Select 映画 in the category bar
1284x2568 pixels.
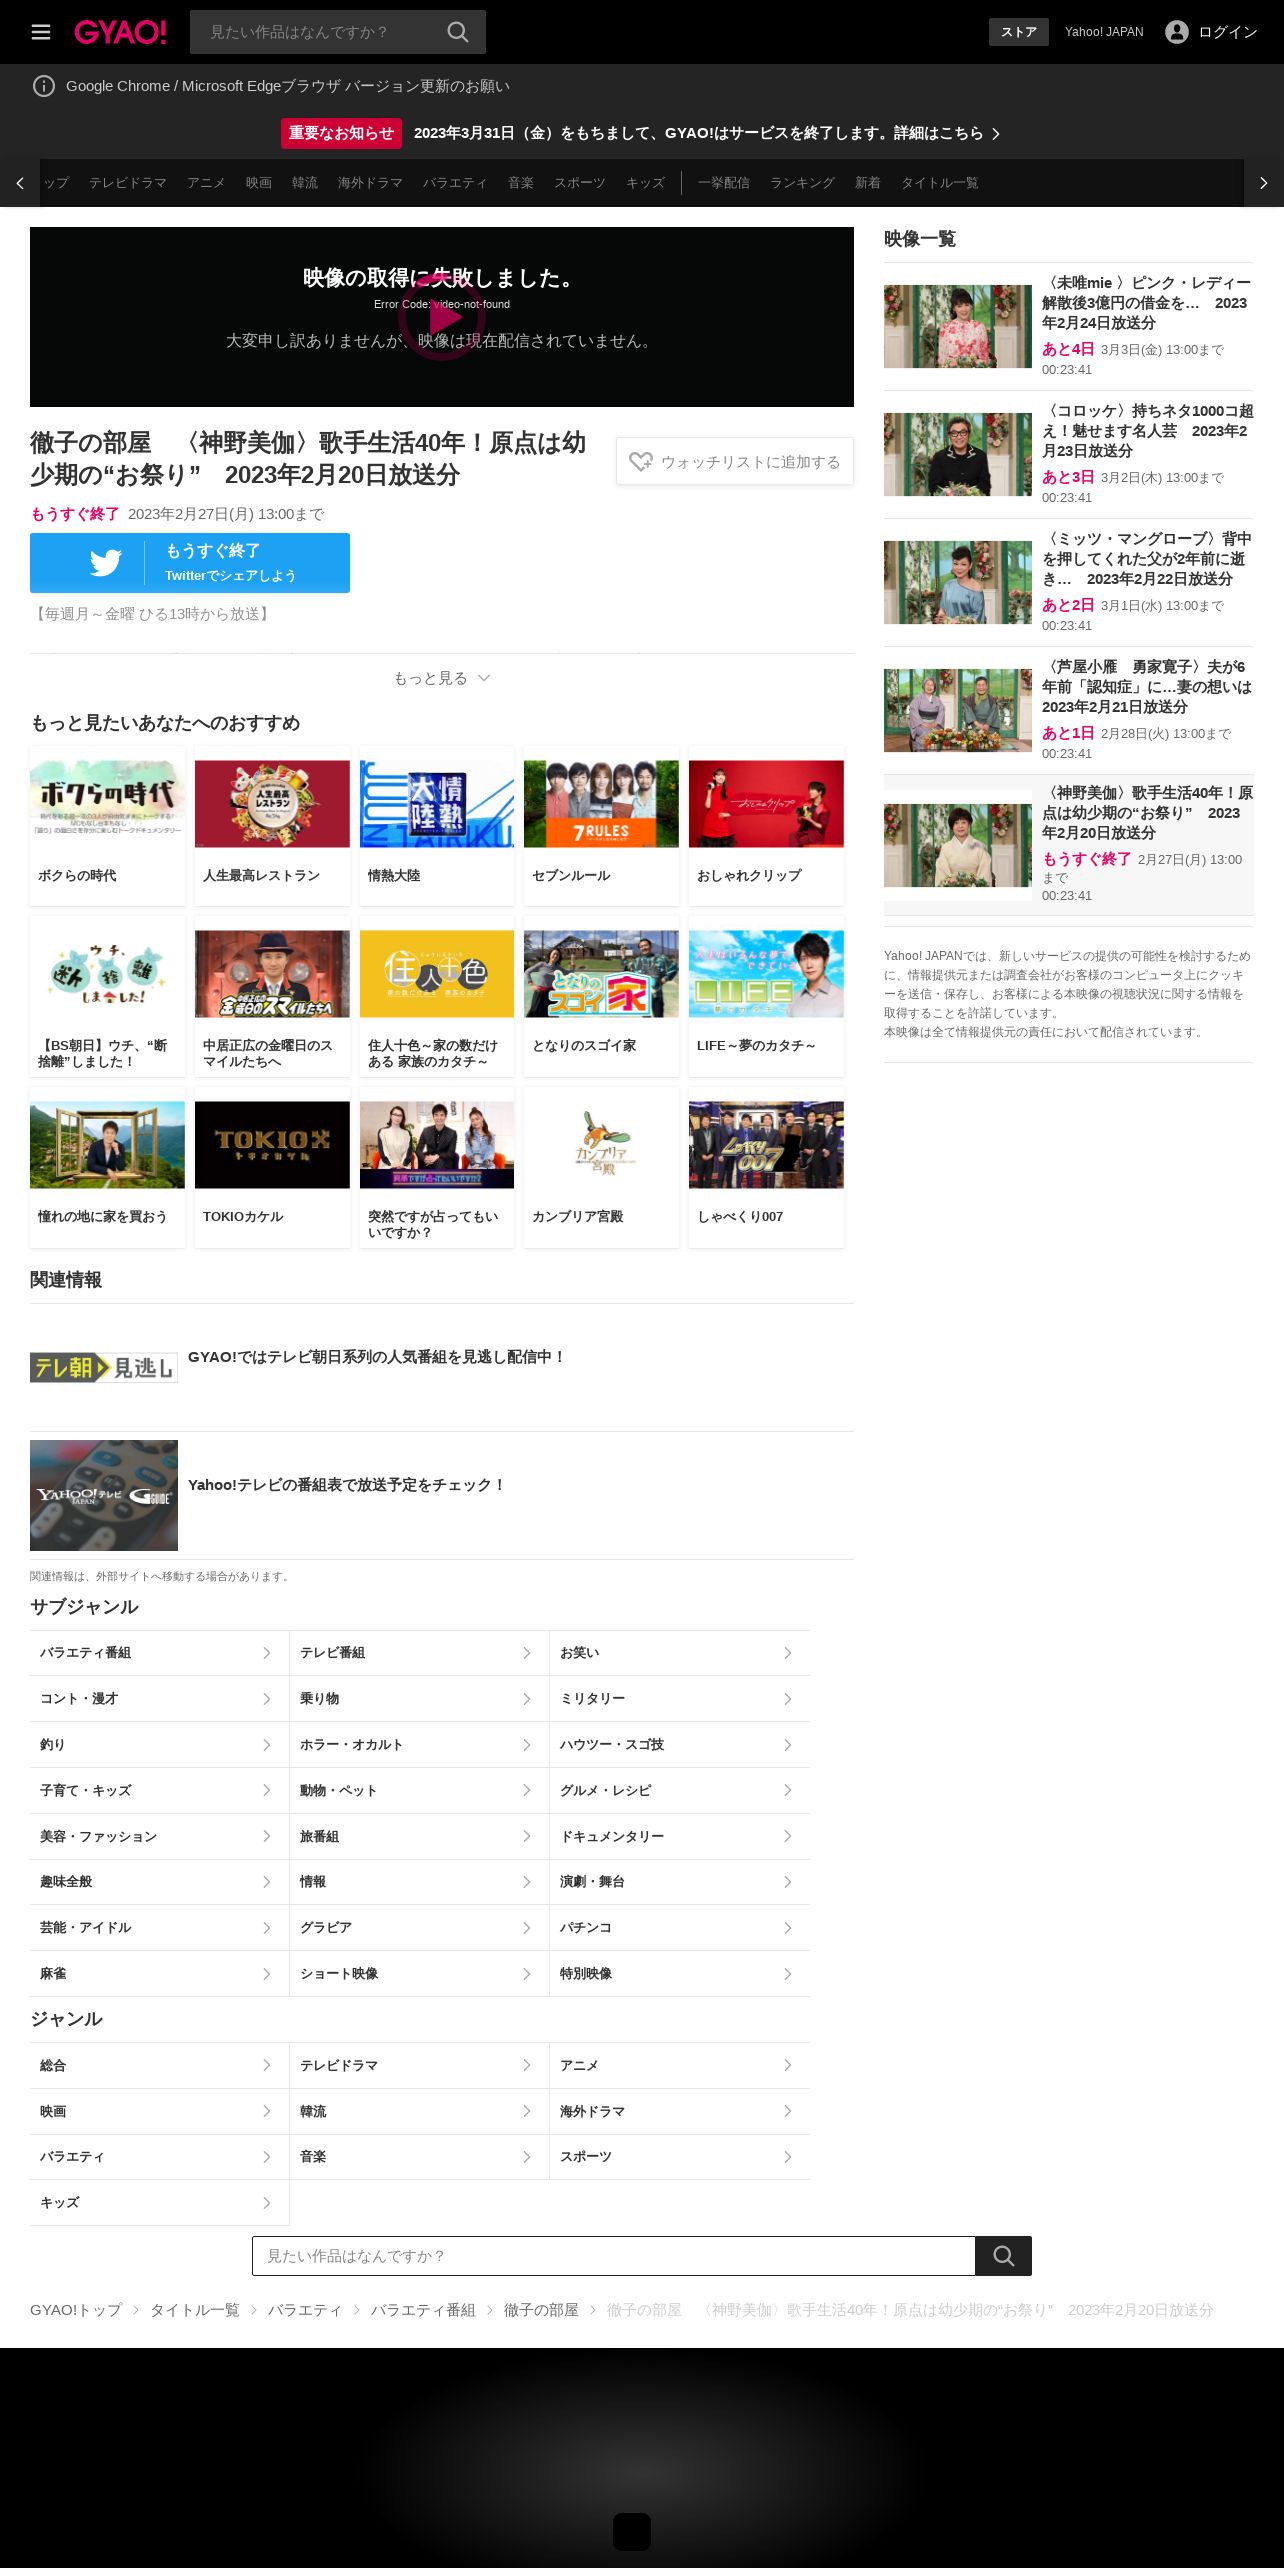tap(259, 183)
